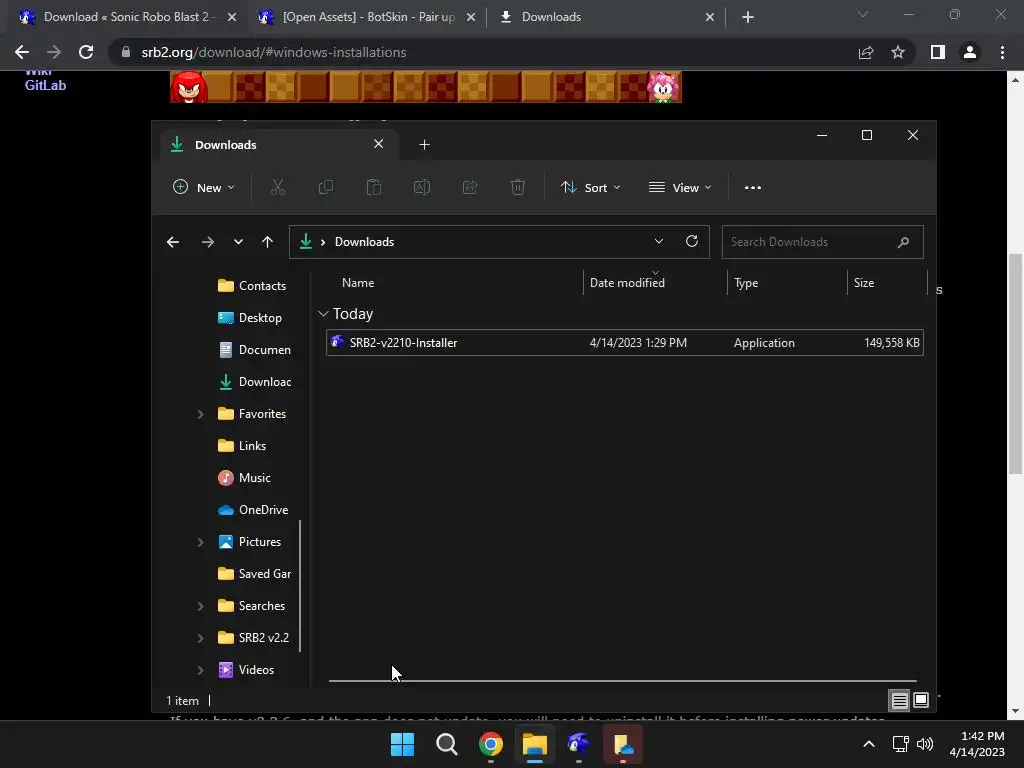Viewport: 1024px width, 768px height.
Task: Select SRB2-v2210-Installer file
Action: [624, 343]
